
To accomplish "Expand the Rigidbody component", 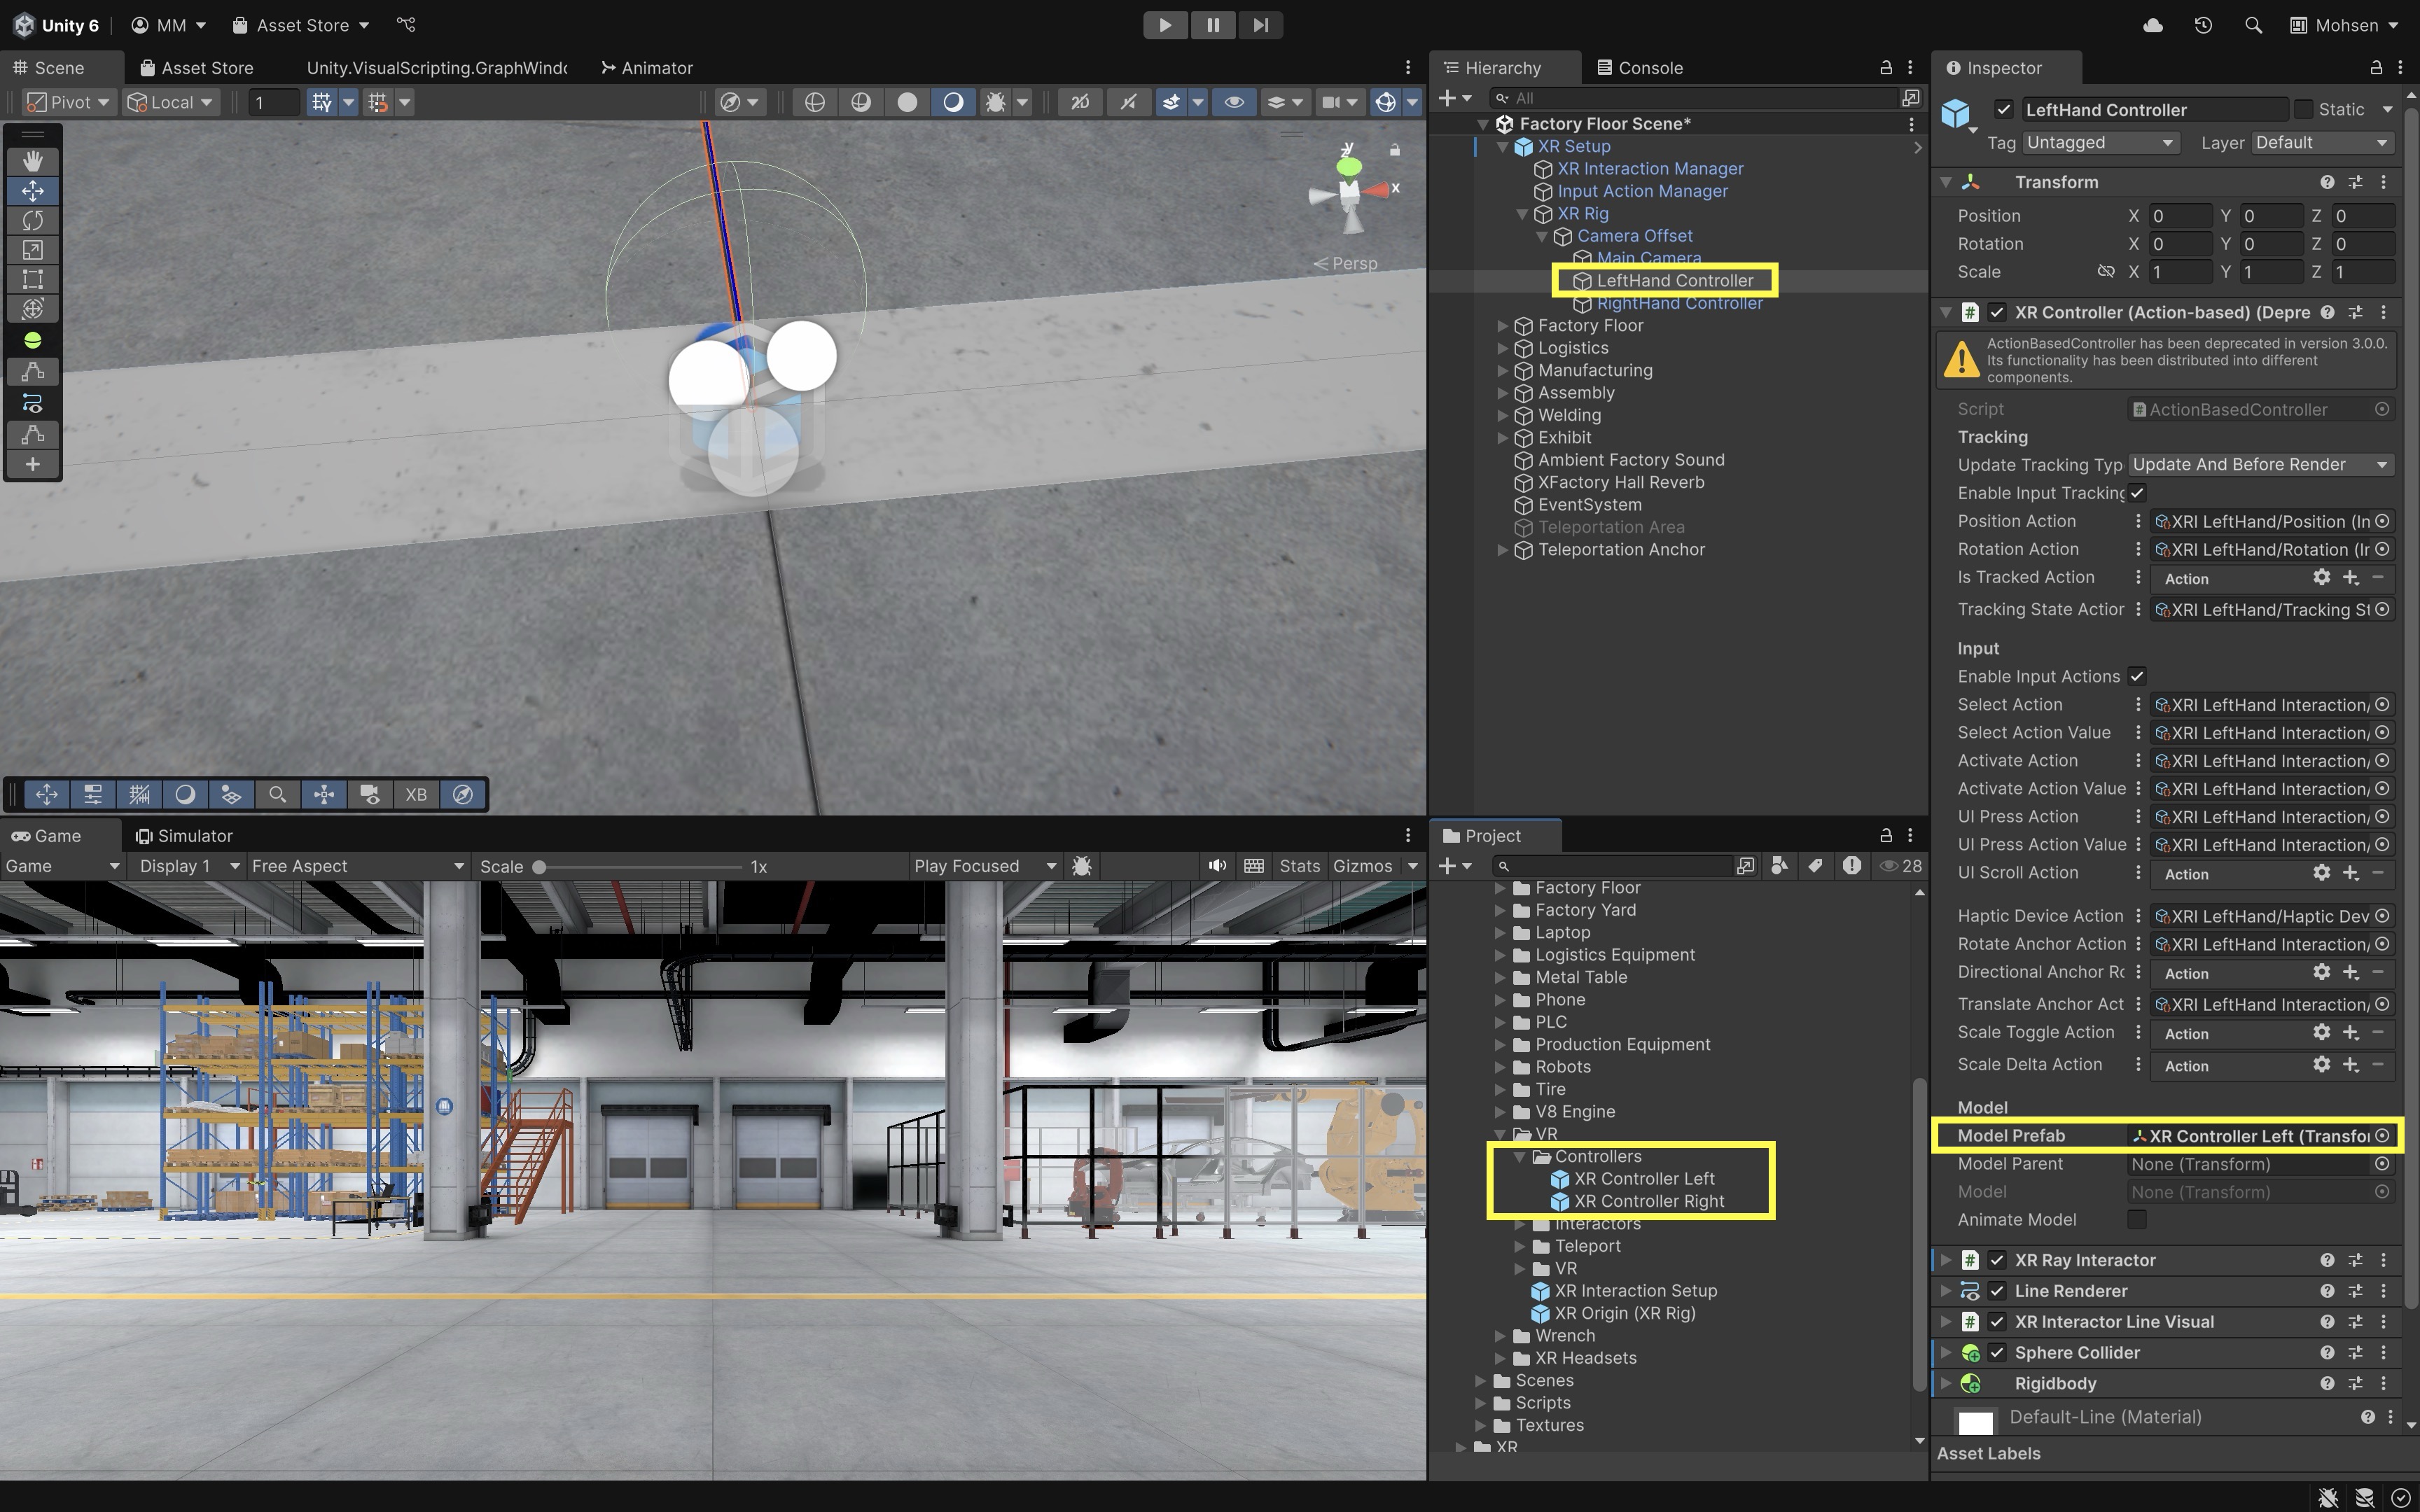I will click(1946, 1383).
